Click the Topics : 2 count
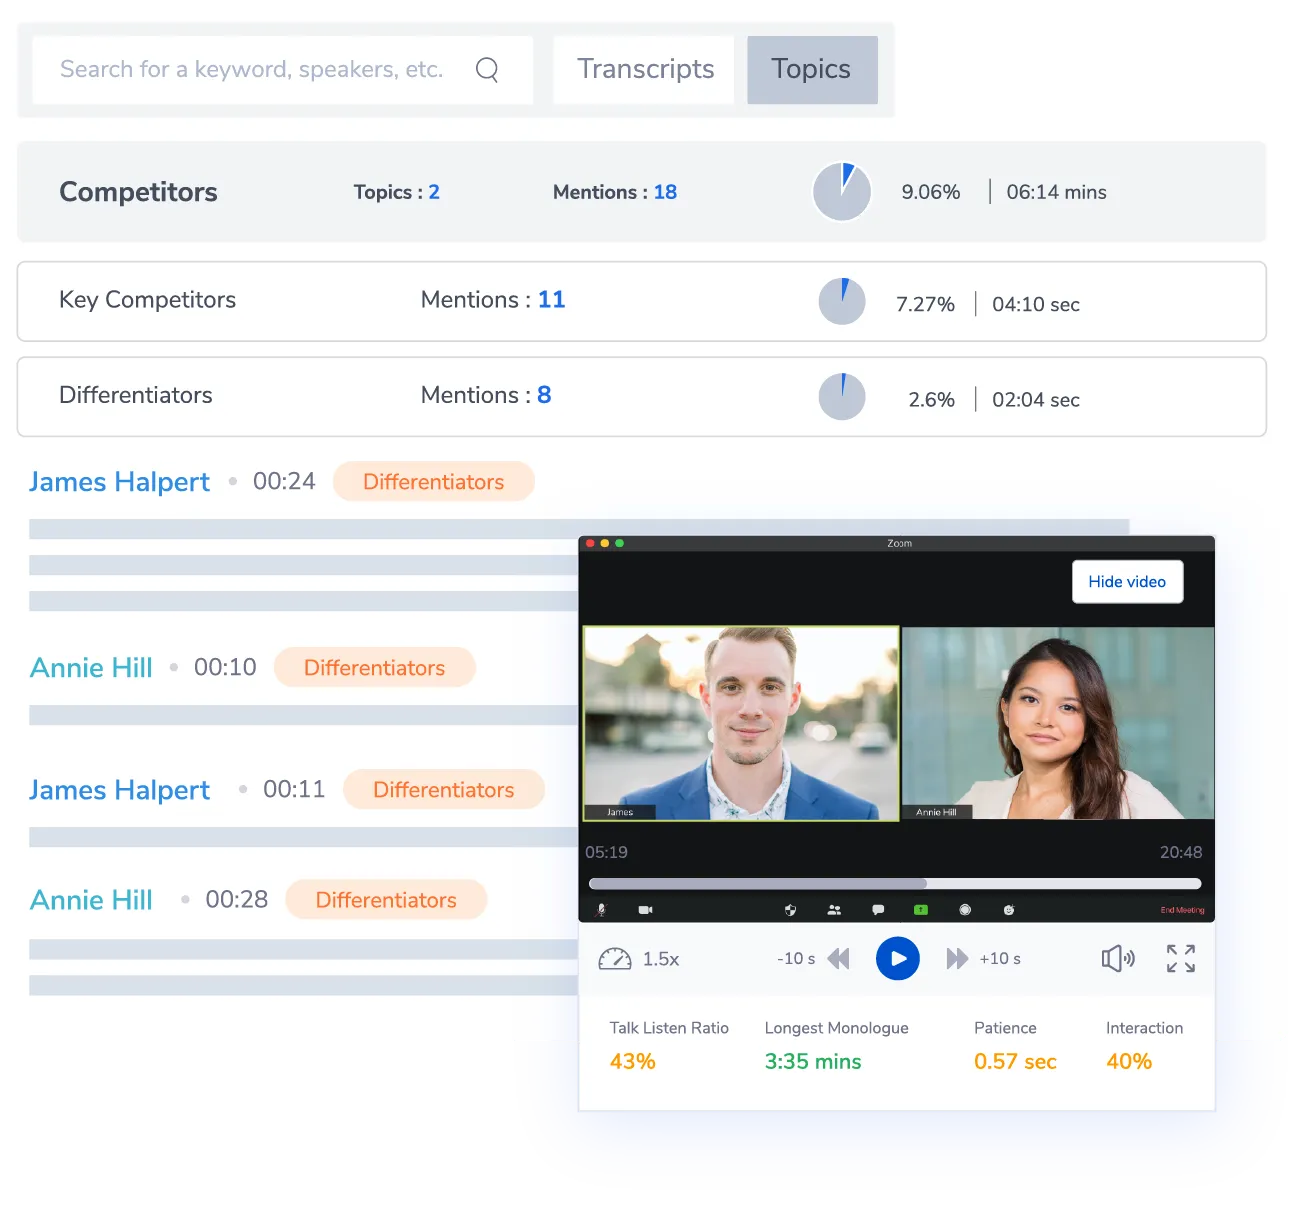This screenshot has width=1312, height=1214. [397, 192]
